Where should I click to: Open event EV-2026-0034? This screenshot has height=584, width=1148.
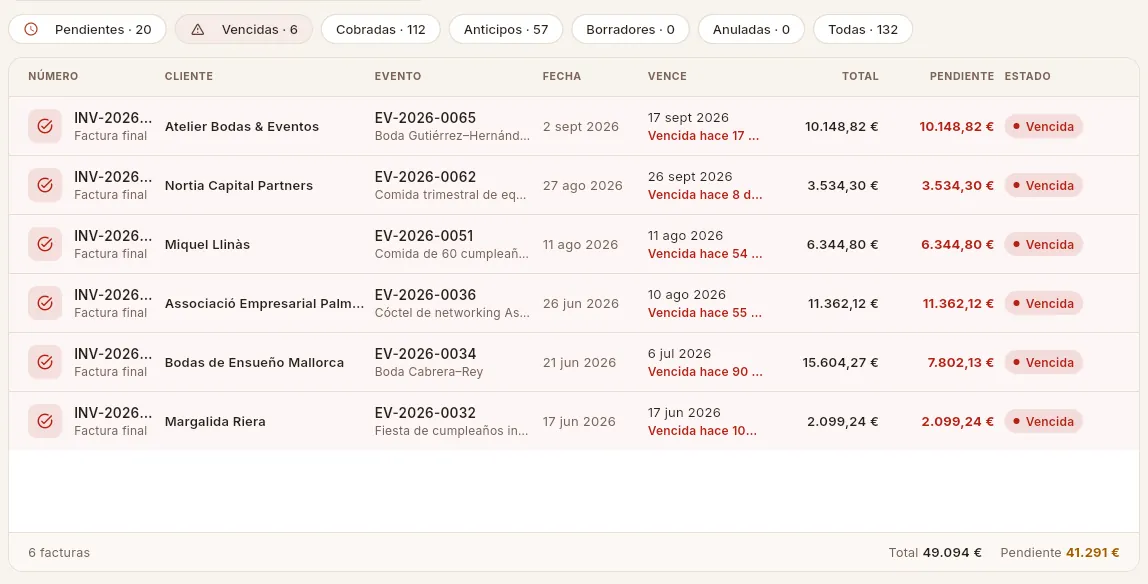[x=425, y=354]
